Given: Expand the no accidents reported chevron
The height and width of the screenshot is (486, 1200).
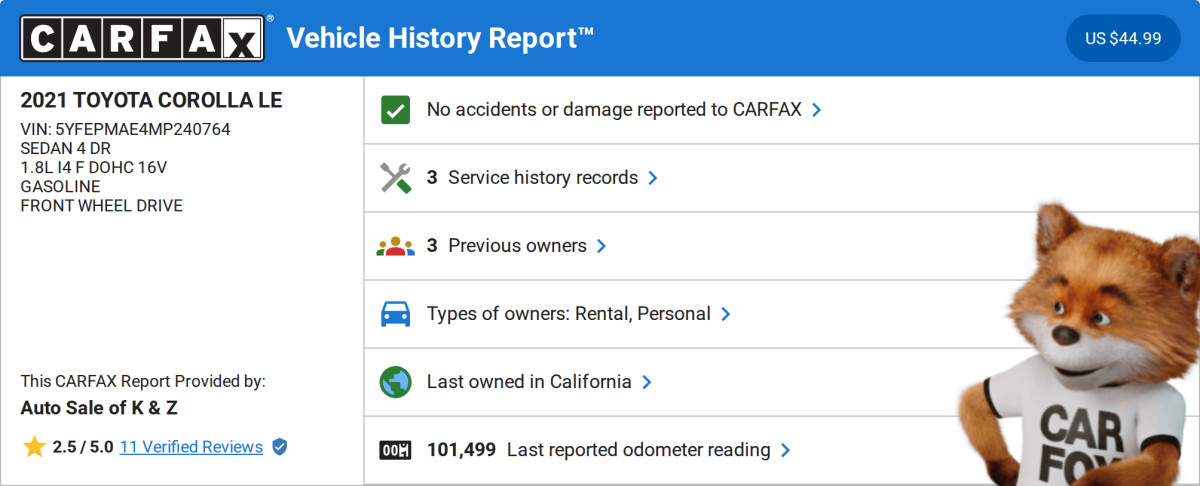Looking at the screenshot, I should 817,110.
